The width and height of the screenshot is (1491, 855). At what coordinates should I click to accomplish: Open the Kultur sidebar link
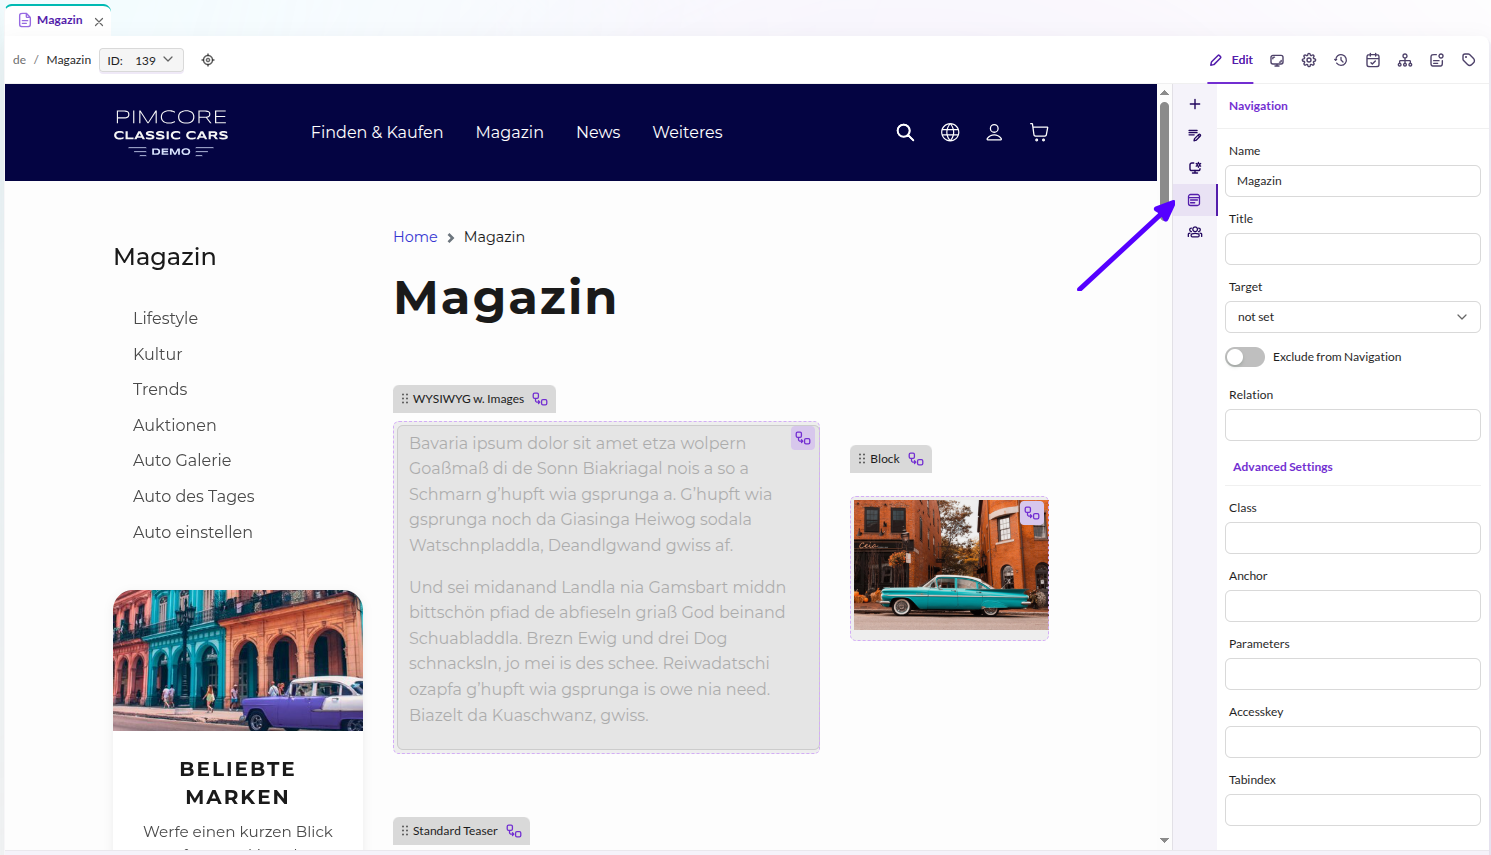click(157, 354)
